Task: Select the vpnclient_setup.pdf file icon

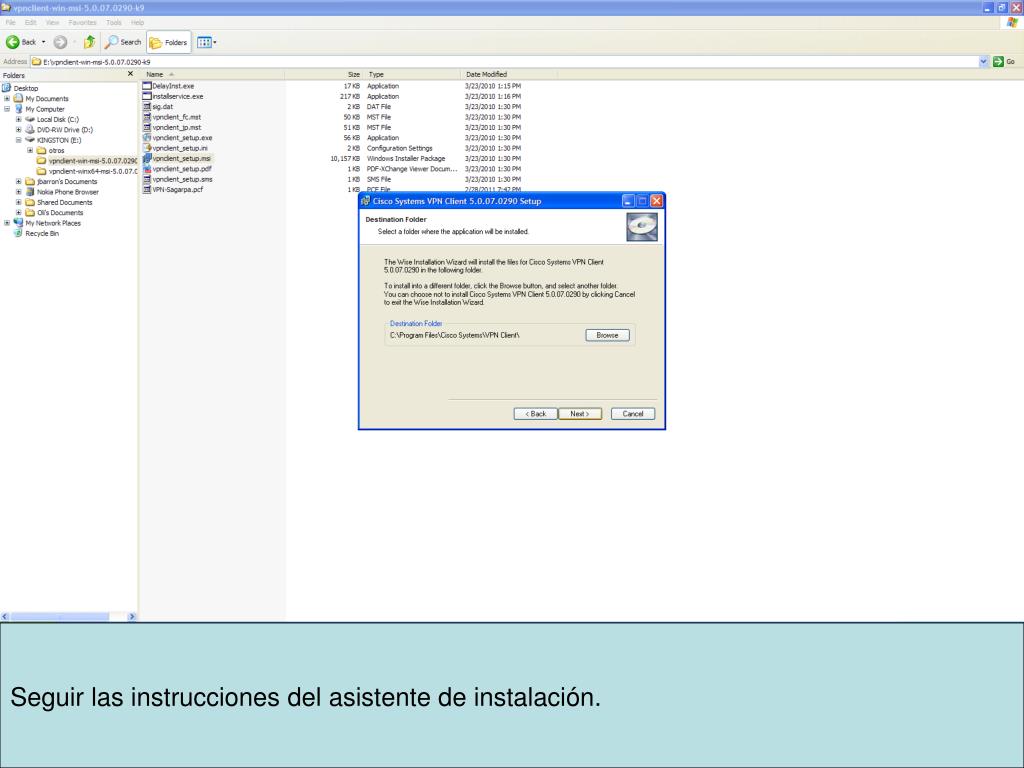Action: pos(147,169)
